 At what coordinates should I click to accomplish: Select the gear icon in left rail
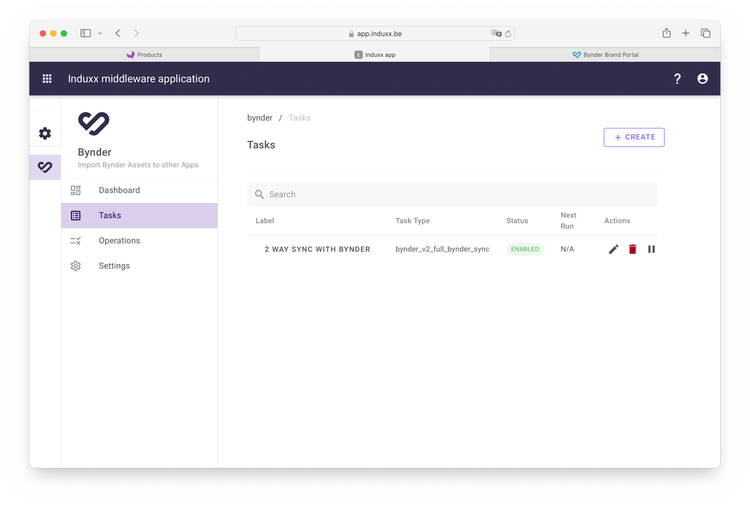tap(45, 133)
